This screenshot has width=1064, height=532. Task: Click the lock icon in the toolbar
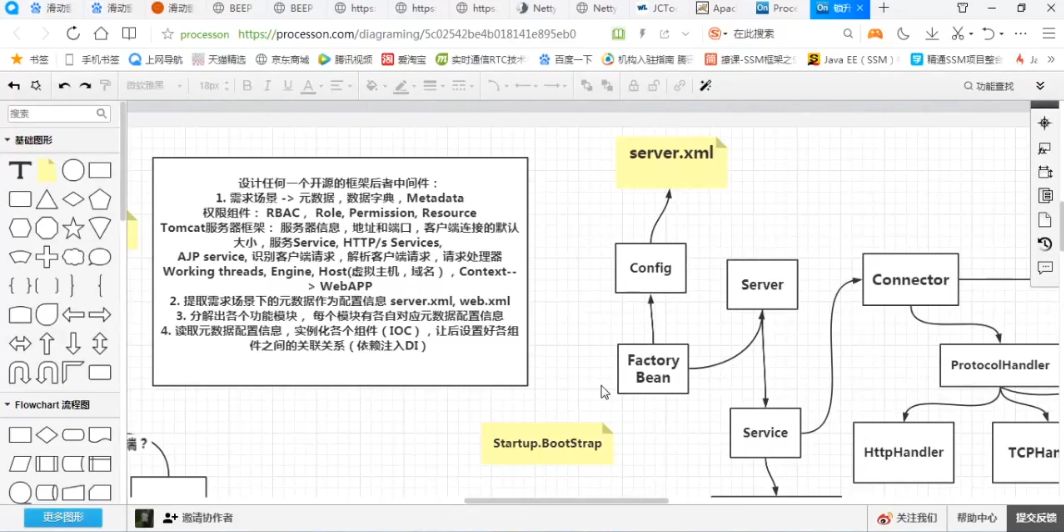tap(655, 86)
